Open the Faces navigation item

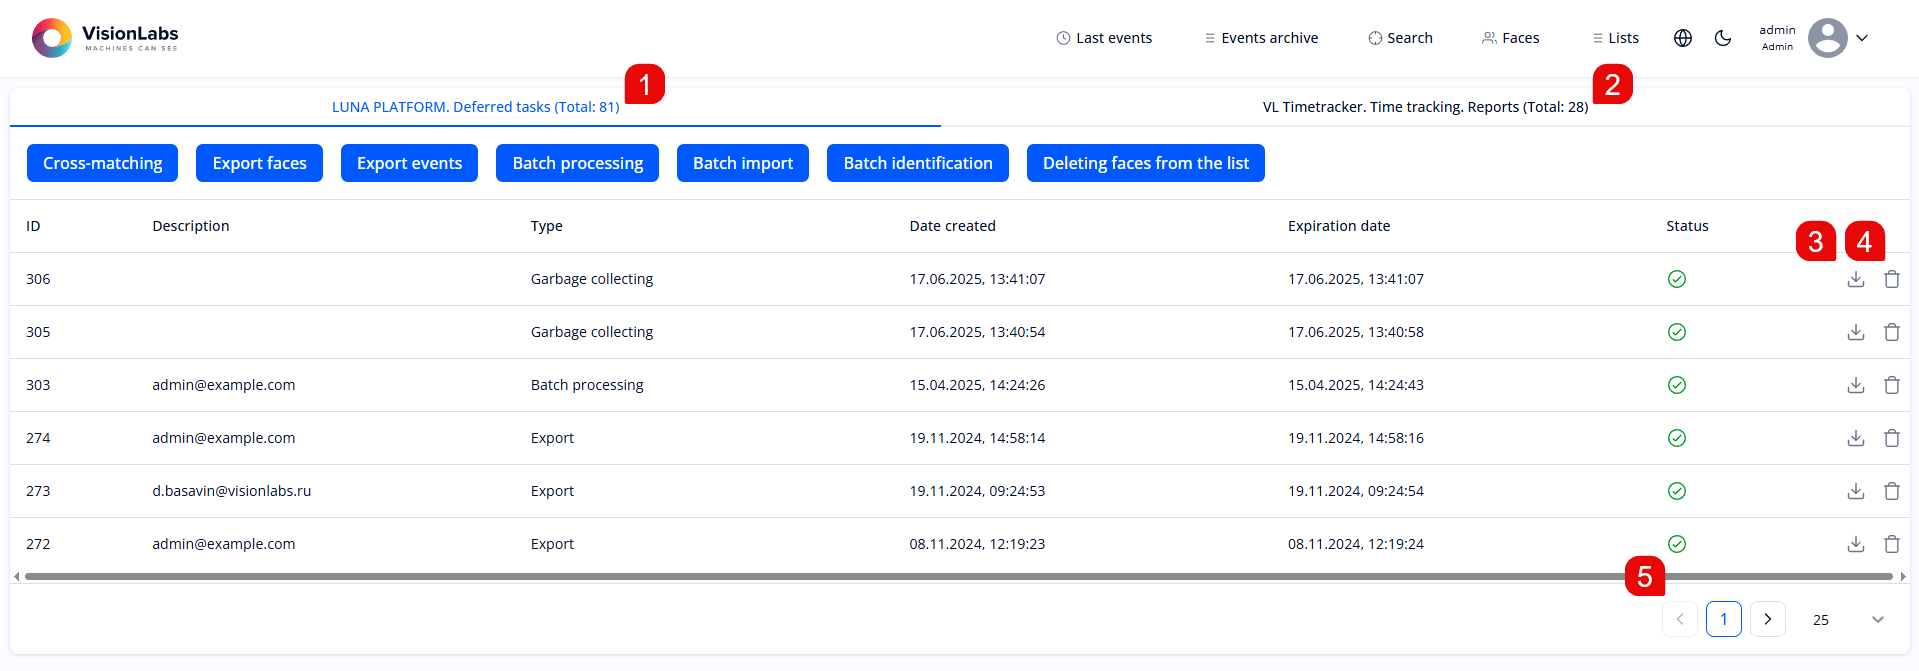1510,38
